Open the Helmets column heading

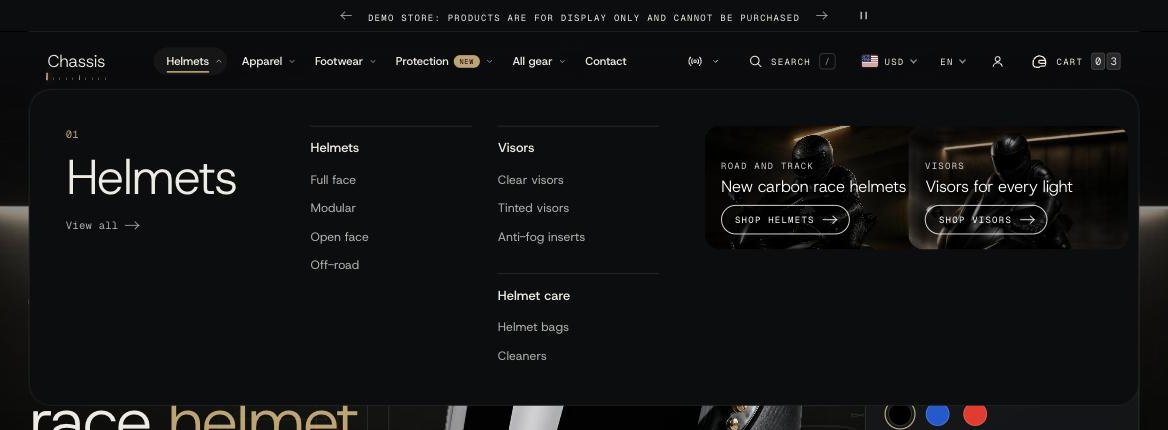(334, 148)
